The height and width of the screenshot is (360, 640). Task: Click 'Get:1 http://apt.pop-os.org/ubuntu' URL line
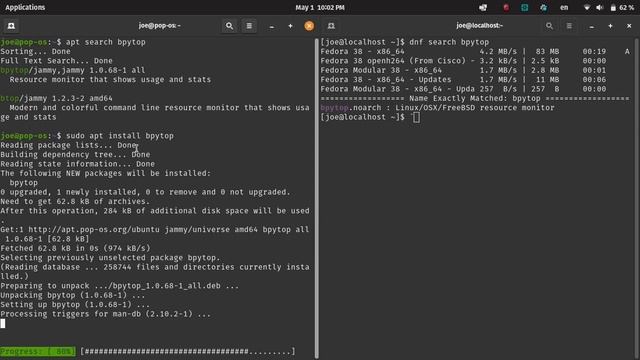pos(155,229)
